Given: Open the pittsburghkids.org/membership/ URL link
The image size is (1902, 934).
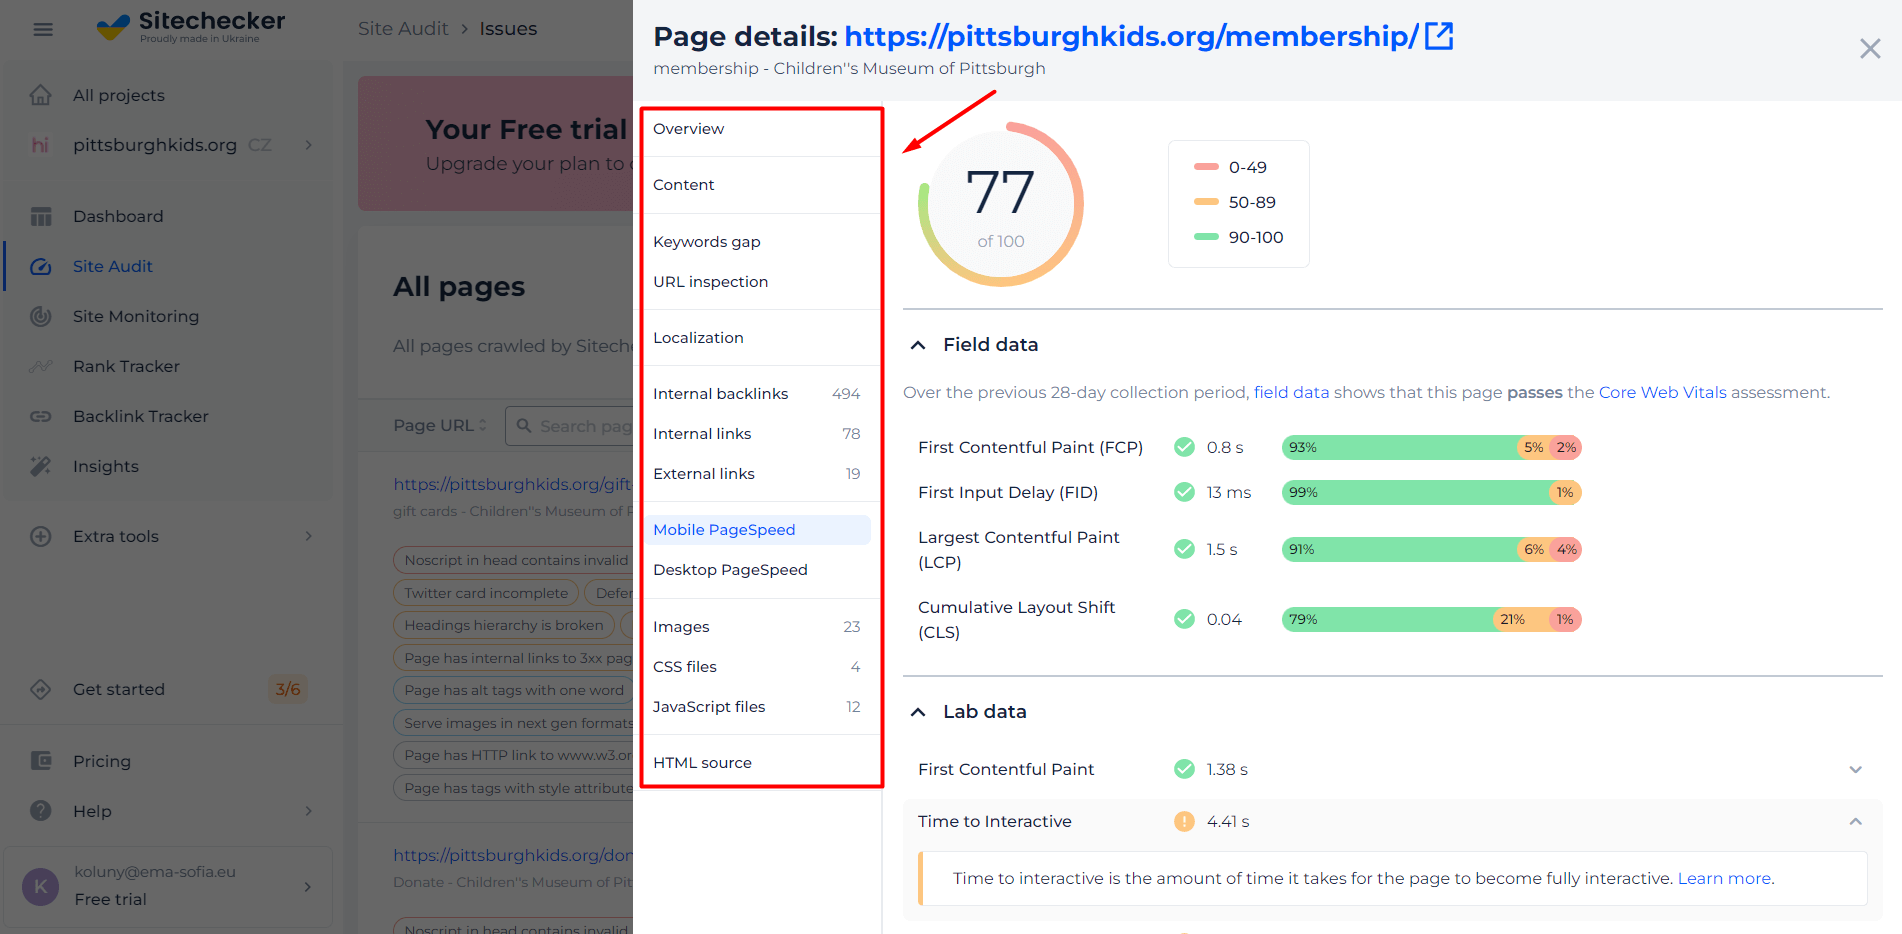Looking at the screenshot, I should pos(1131,36).
